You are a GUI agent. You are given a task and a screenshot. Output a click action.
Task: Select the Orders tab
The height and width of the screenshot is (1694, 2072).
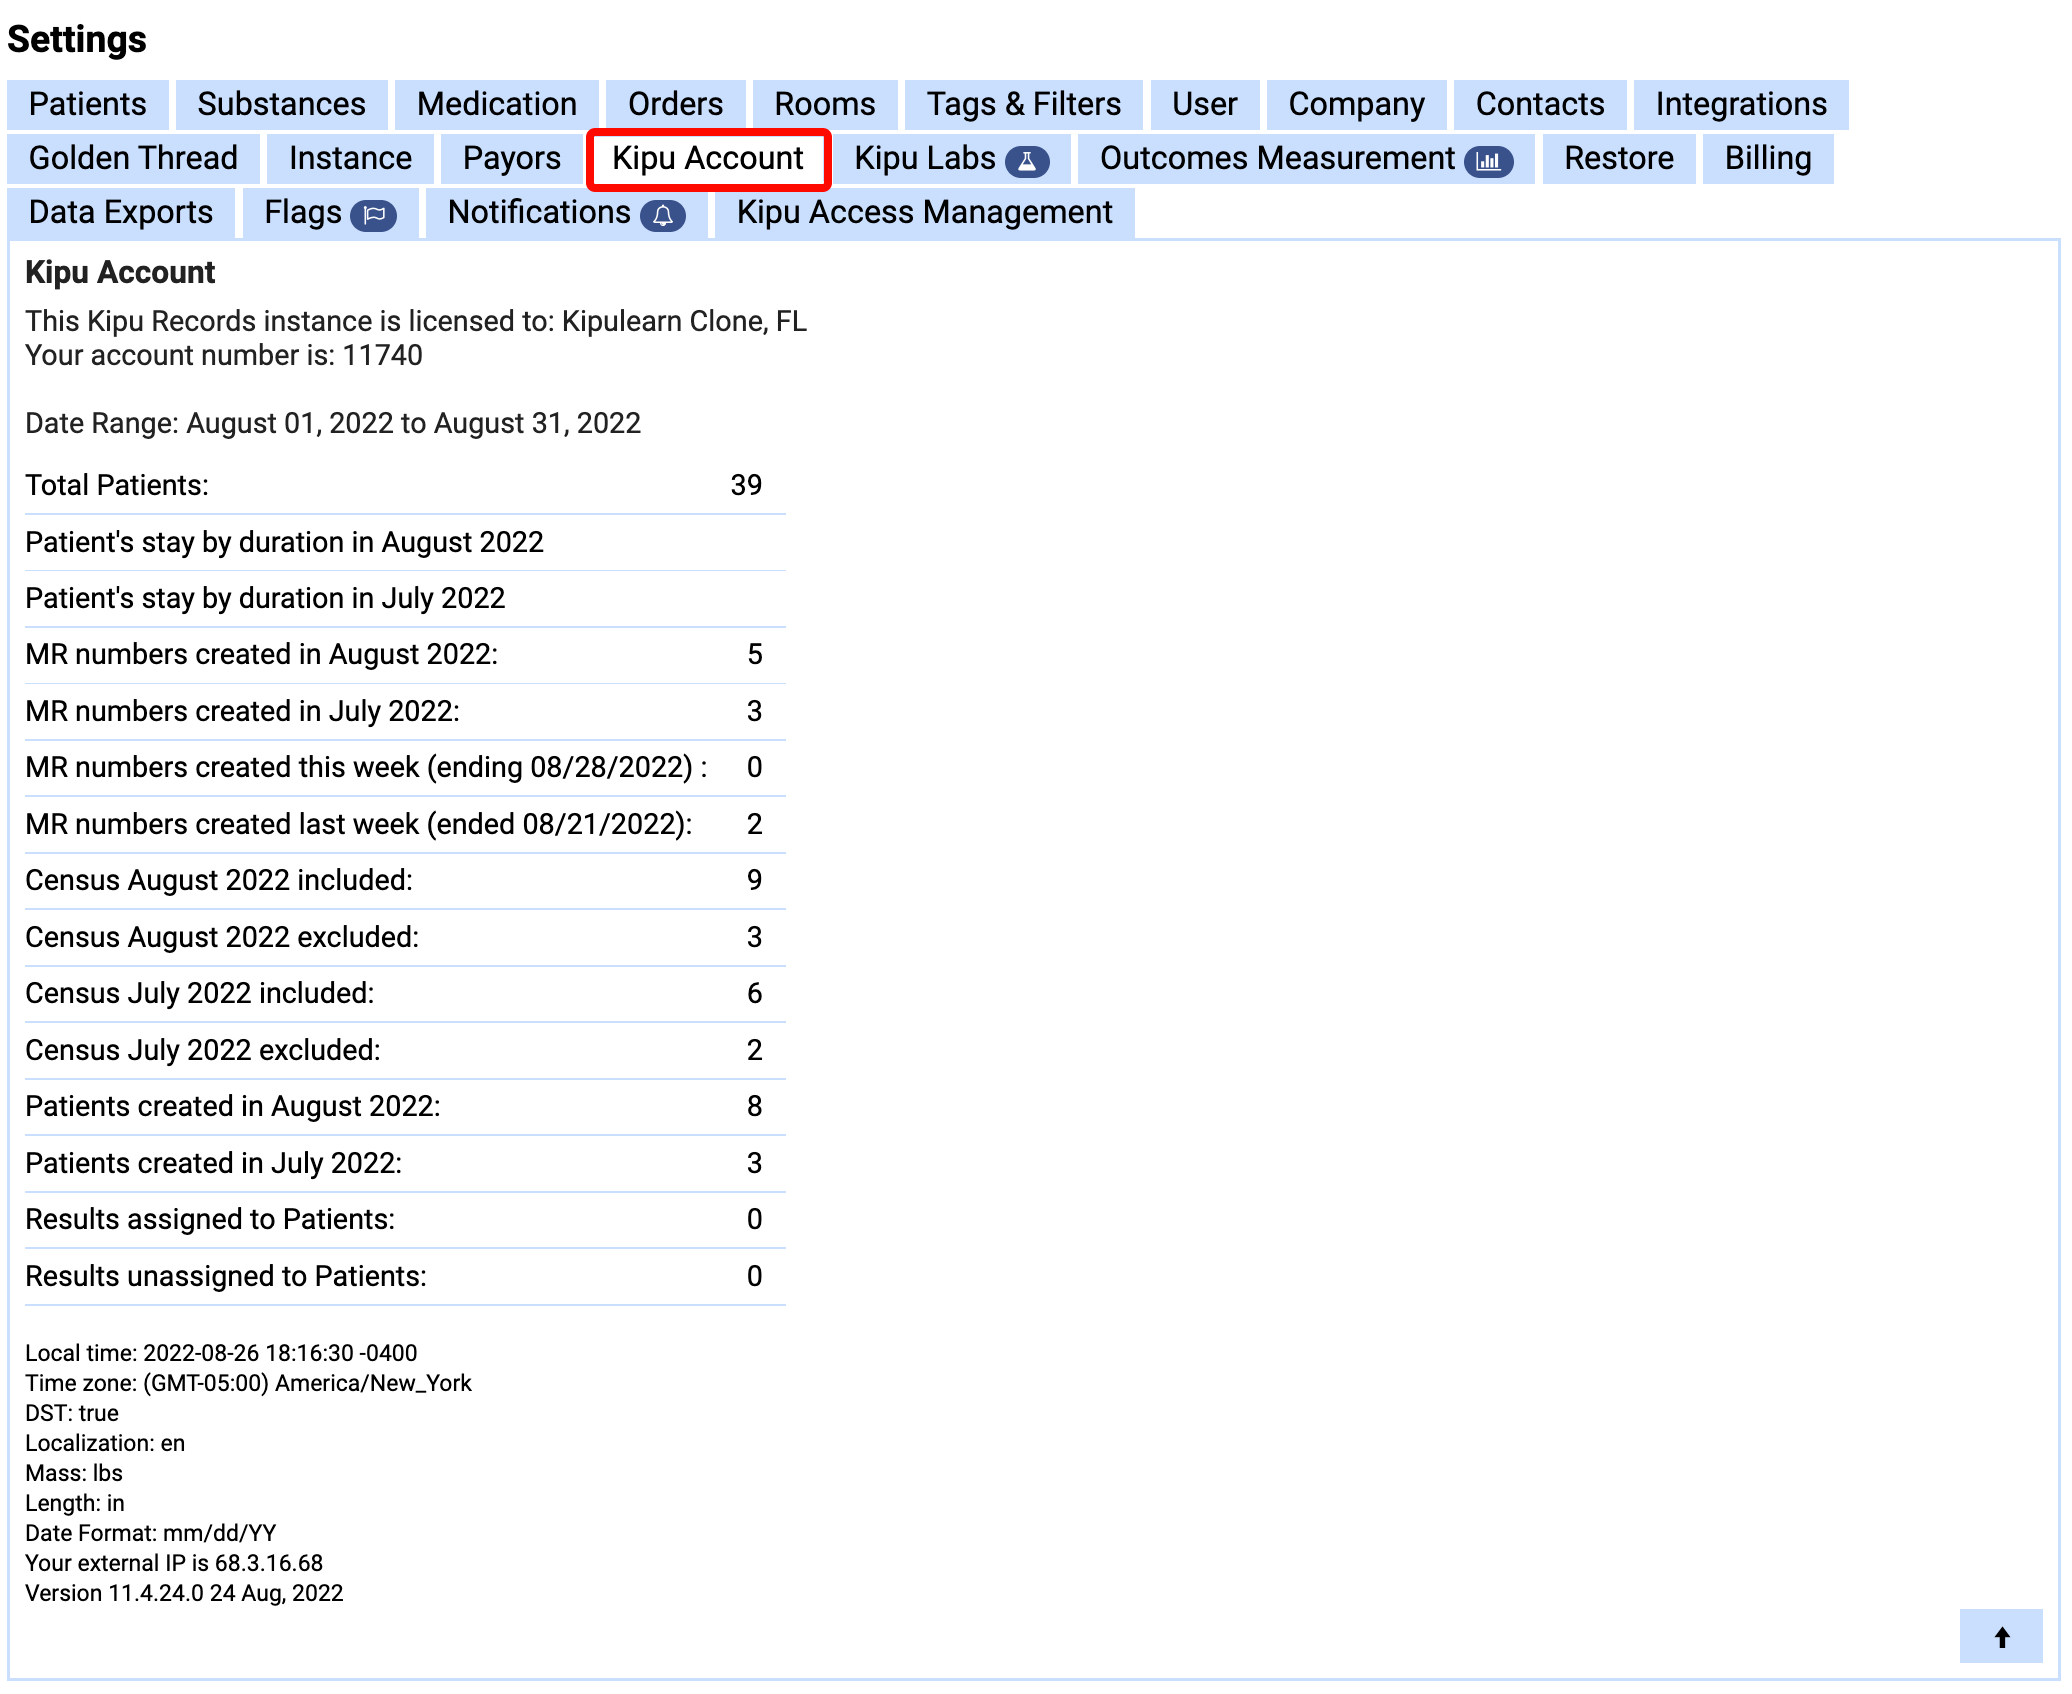(676, 104)
